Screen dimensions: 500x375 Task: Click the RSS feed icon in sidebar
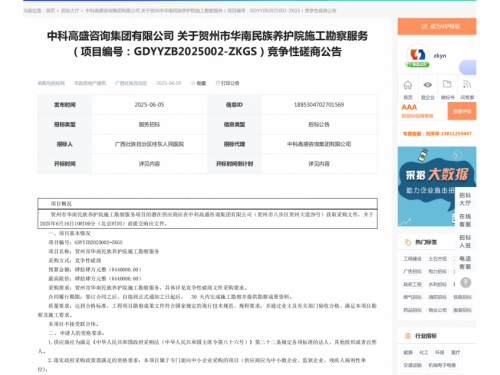coord(467,85)
